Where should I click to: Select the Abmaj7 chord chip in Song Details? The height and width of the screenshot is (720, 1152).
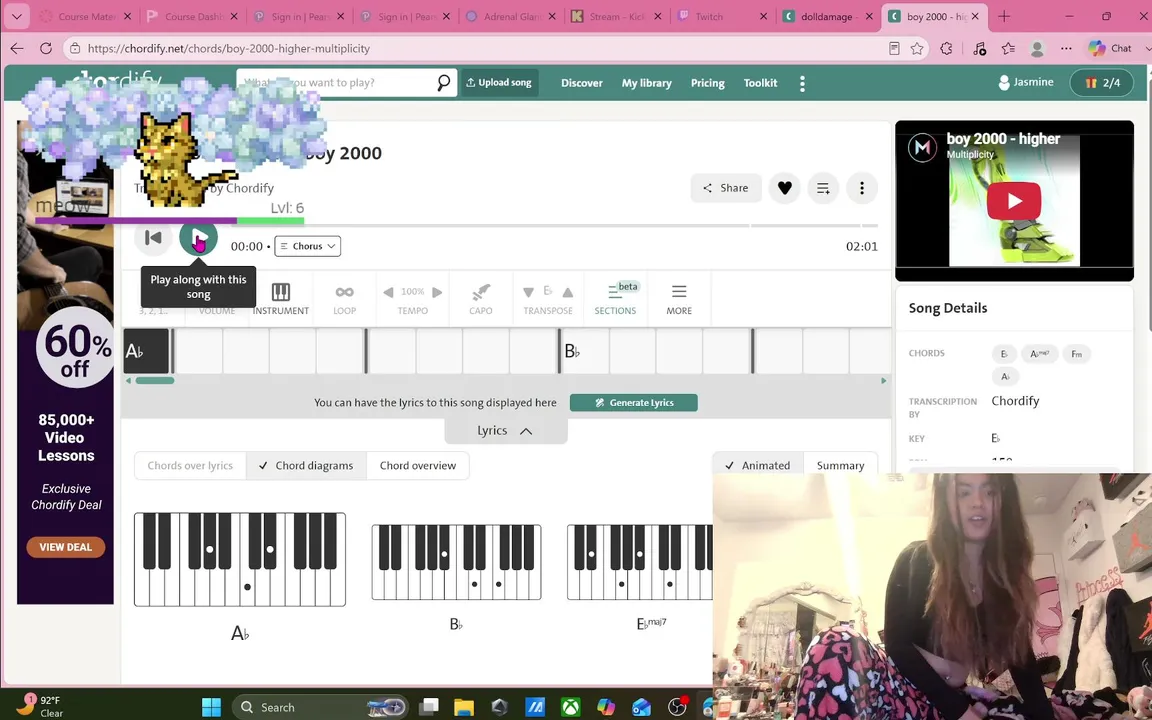(1039, 354)
